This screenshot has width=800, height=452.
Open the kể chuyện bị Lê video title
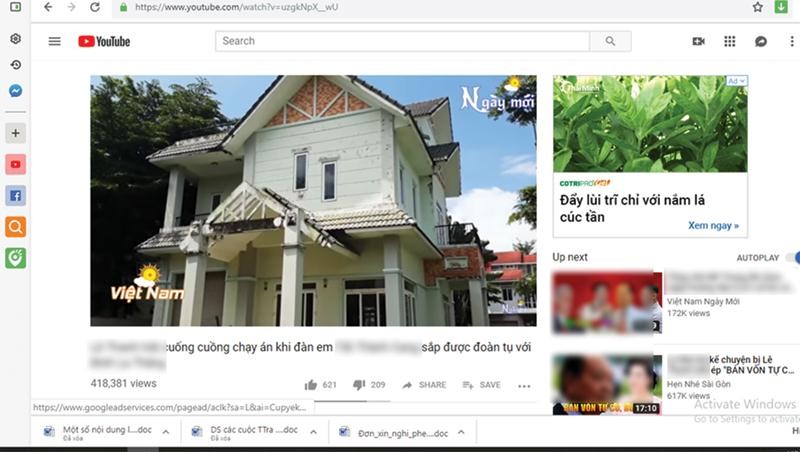(x=731, y=365)
